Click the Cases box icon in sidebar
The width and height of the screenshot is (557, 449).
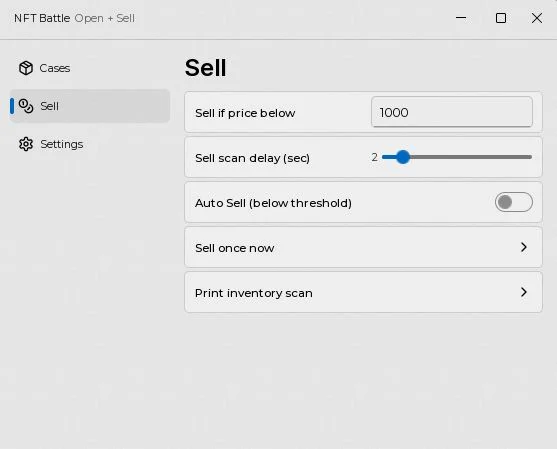click(26, 68)
